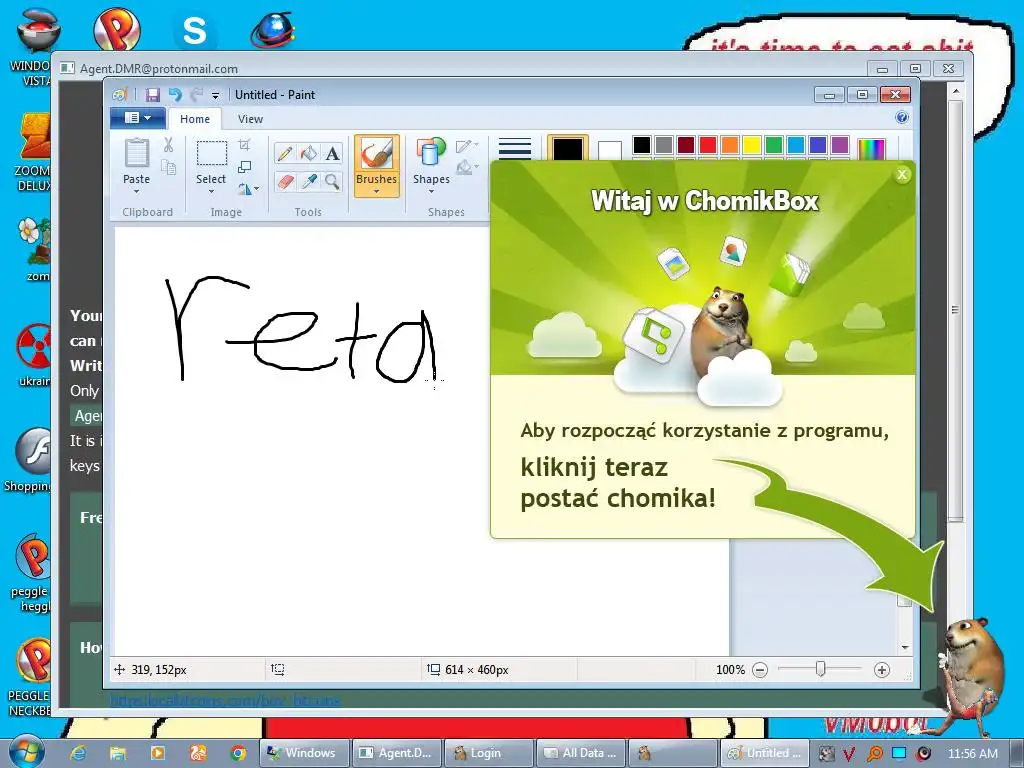
Task: Choose the orange palette color
Action: [730, 145]
